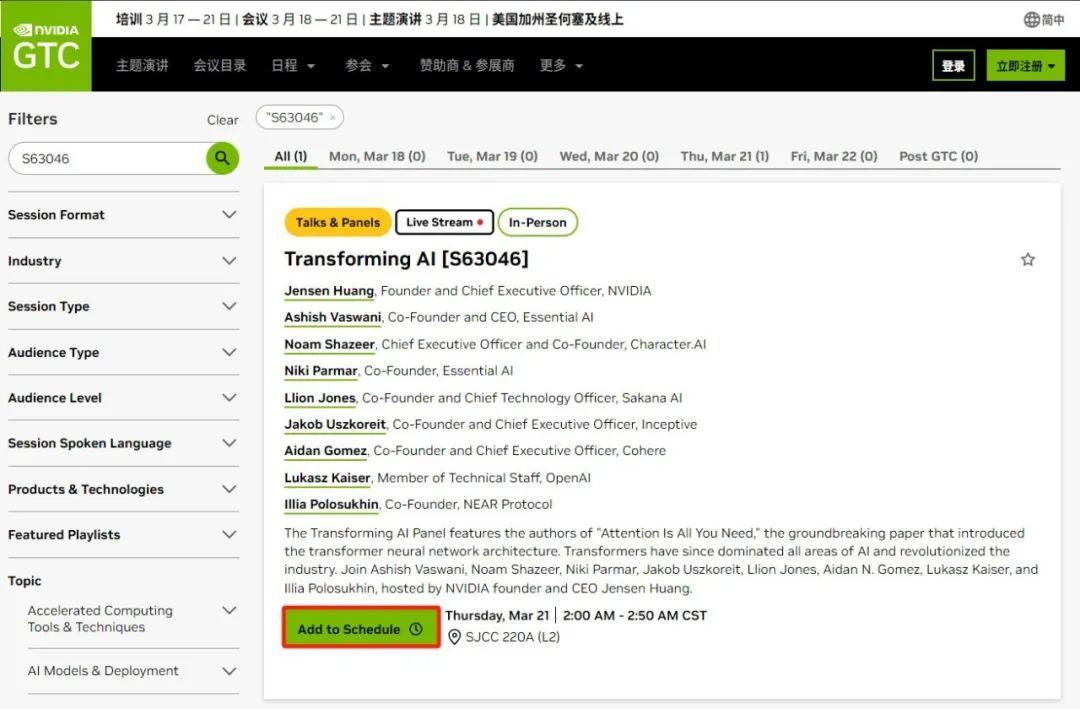Open the 更多 dropdown menu
1080x709 pixels.
[x=561, y=65]
